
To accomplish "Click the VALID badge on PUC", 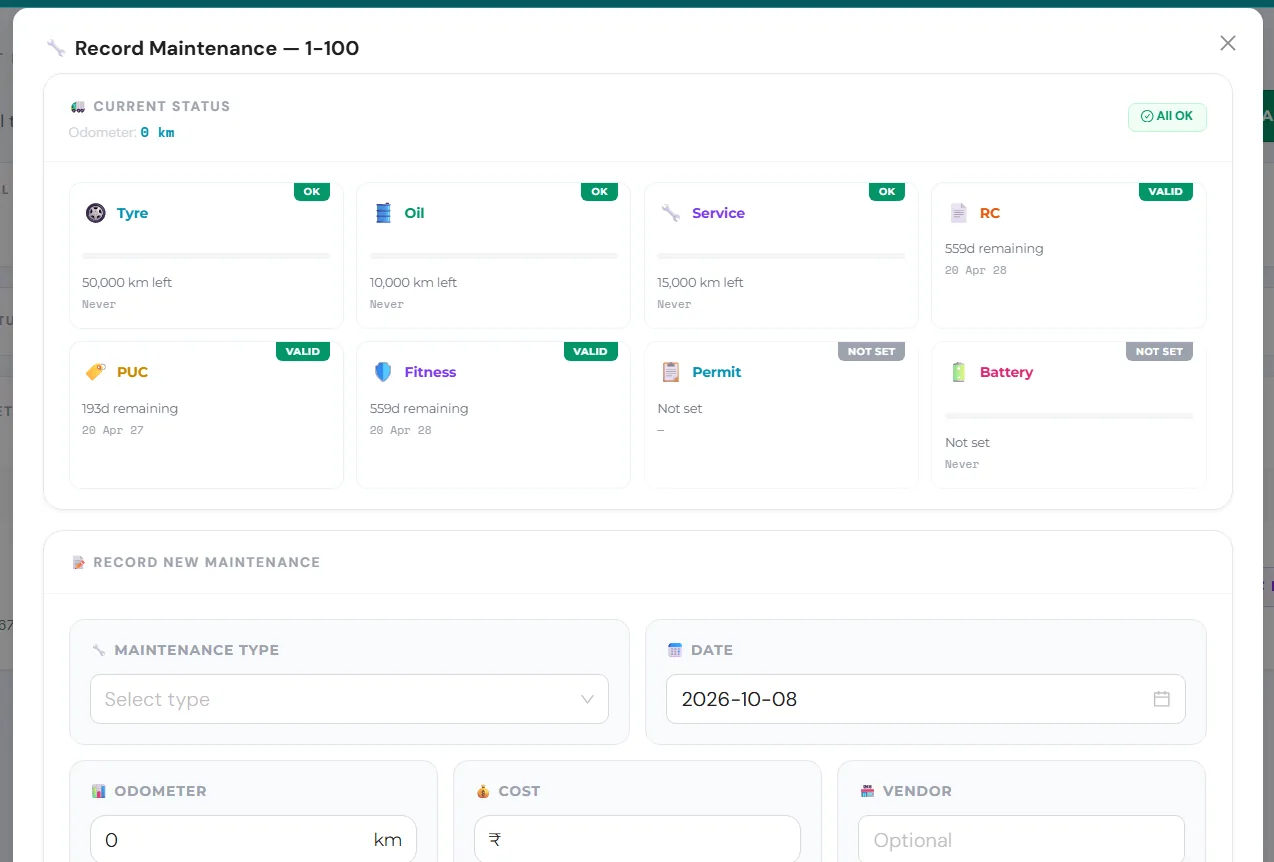I will click(303, 352).
